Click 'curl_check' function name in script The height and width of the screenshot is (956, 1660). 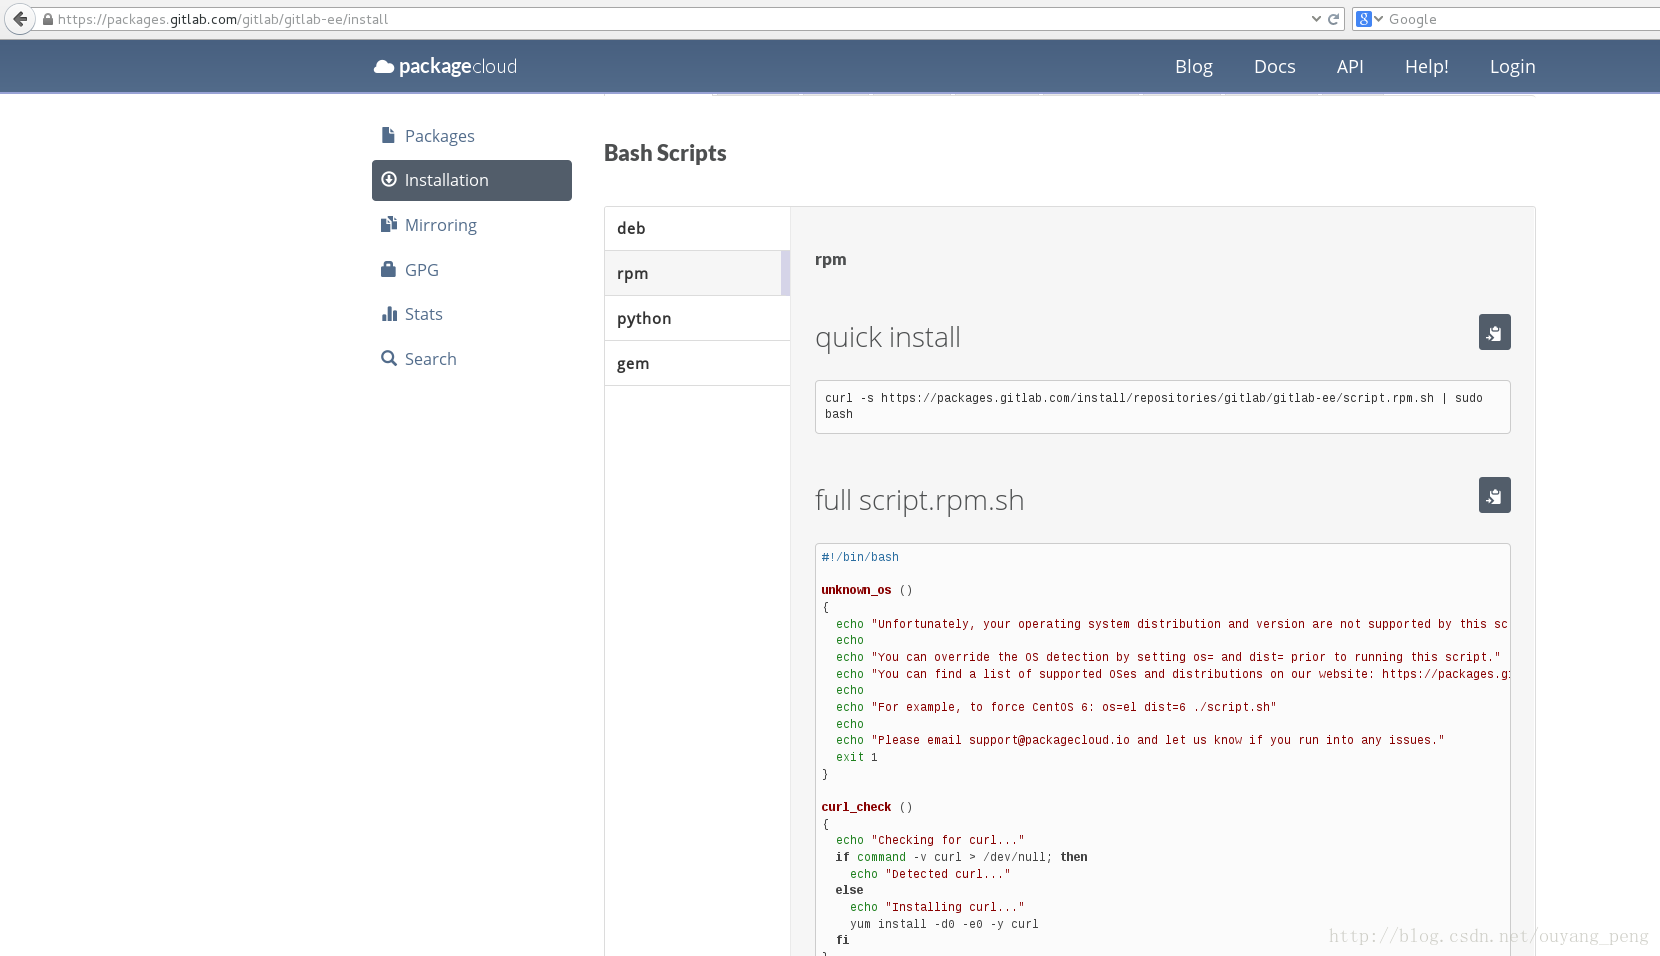[856, 807]
